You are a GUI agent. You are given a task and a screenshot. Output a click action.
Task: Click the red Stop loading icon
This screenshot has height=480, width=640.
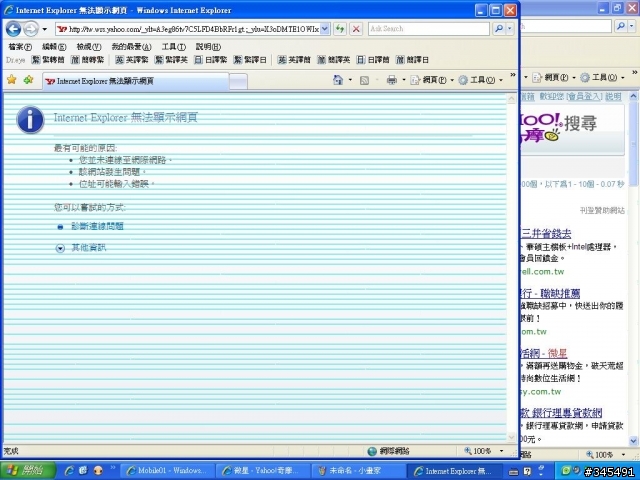click(x=356, y=29)
